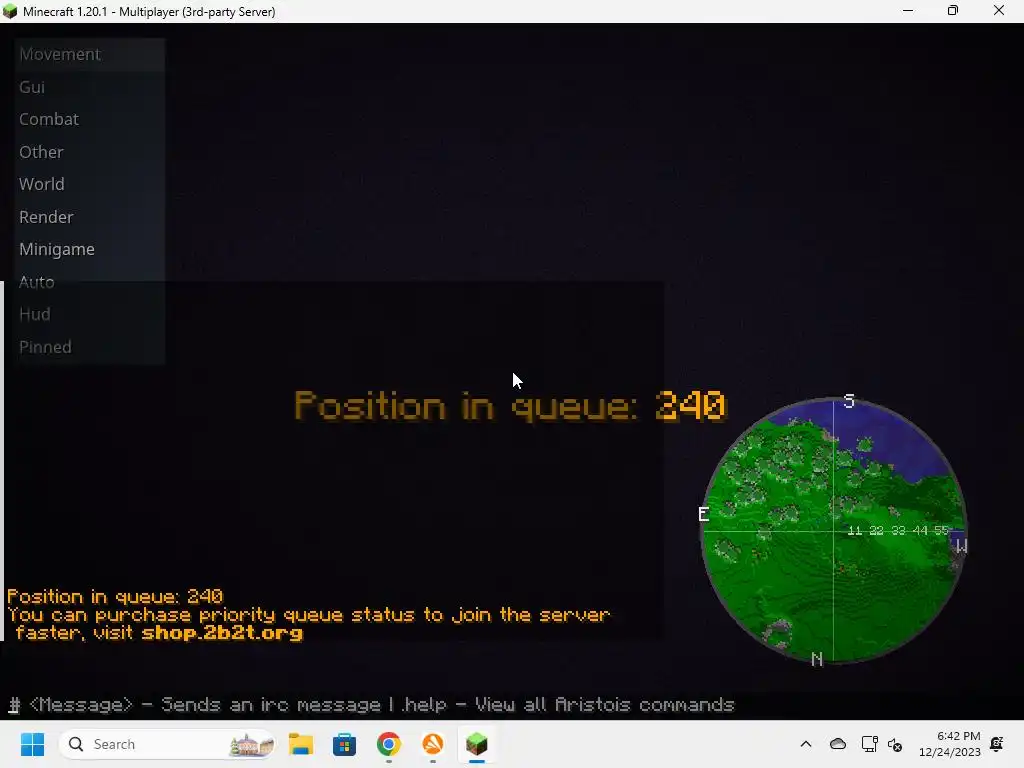Click the shop.2b2t.org link in chat

(222, 633)
